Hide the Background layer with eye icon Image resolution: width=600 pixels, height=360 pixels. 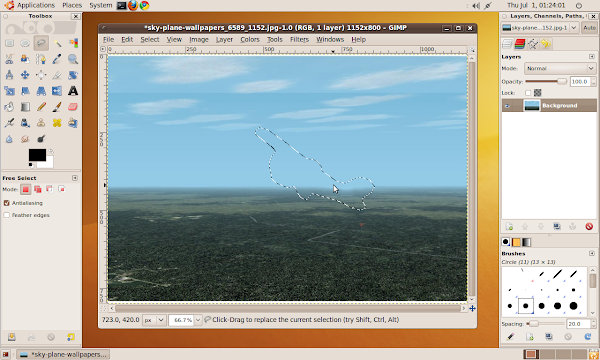507,106
